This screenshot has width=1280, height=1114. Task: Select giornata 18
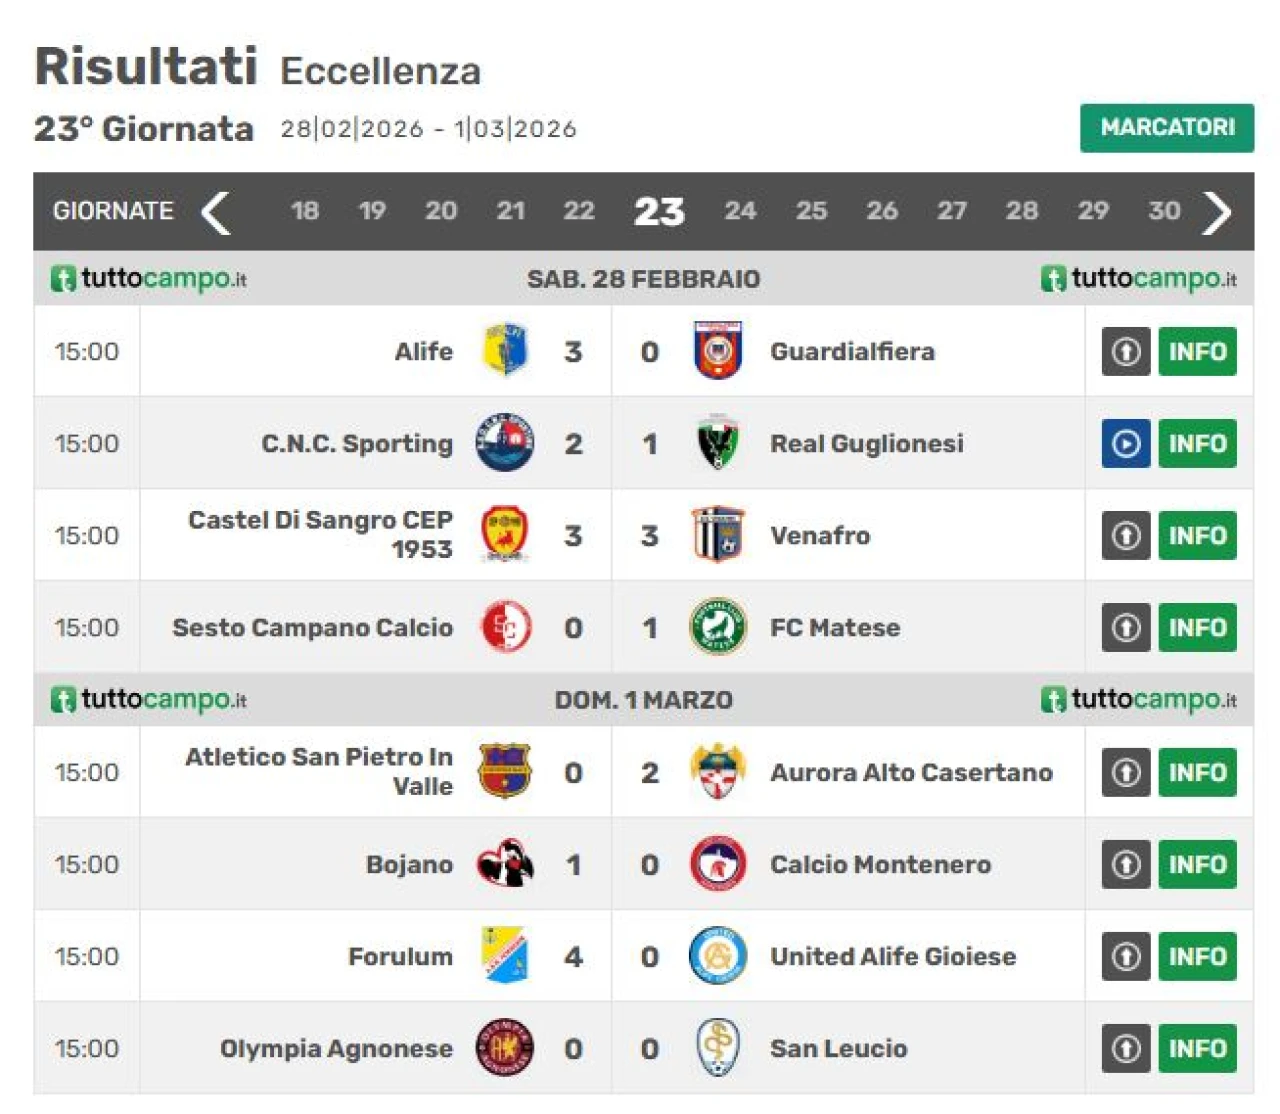point(305,211)
